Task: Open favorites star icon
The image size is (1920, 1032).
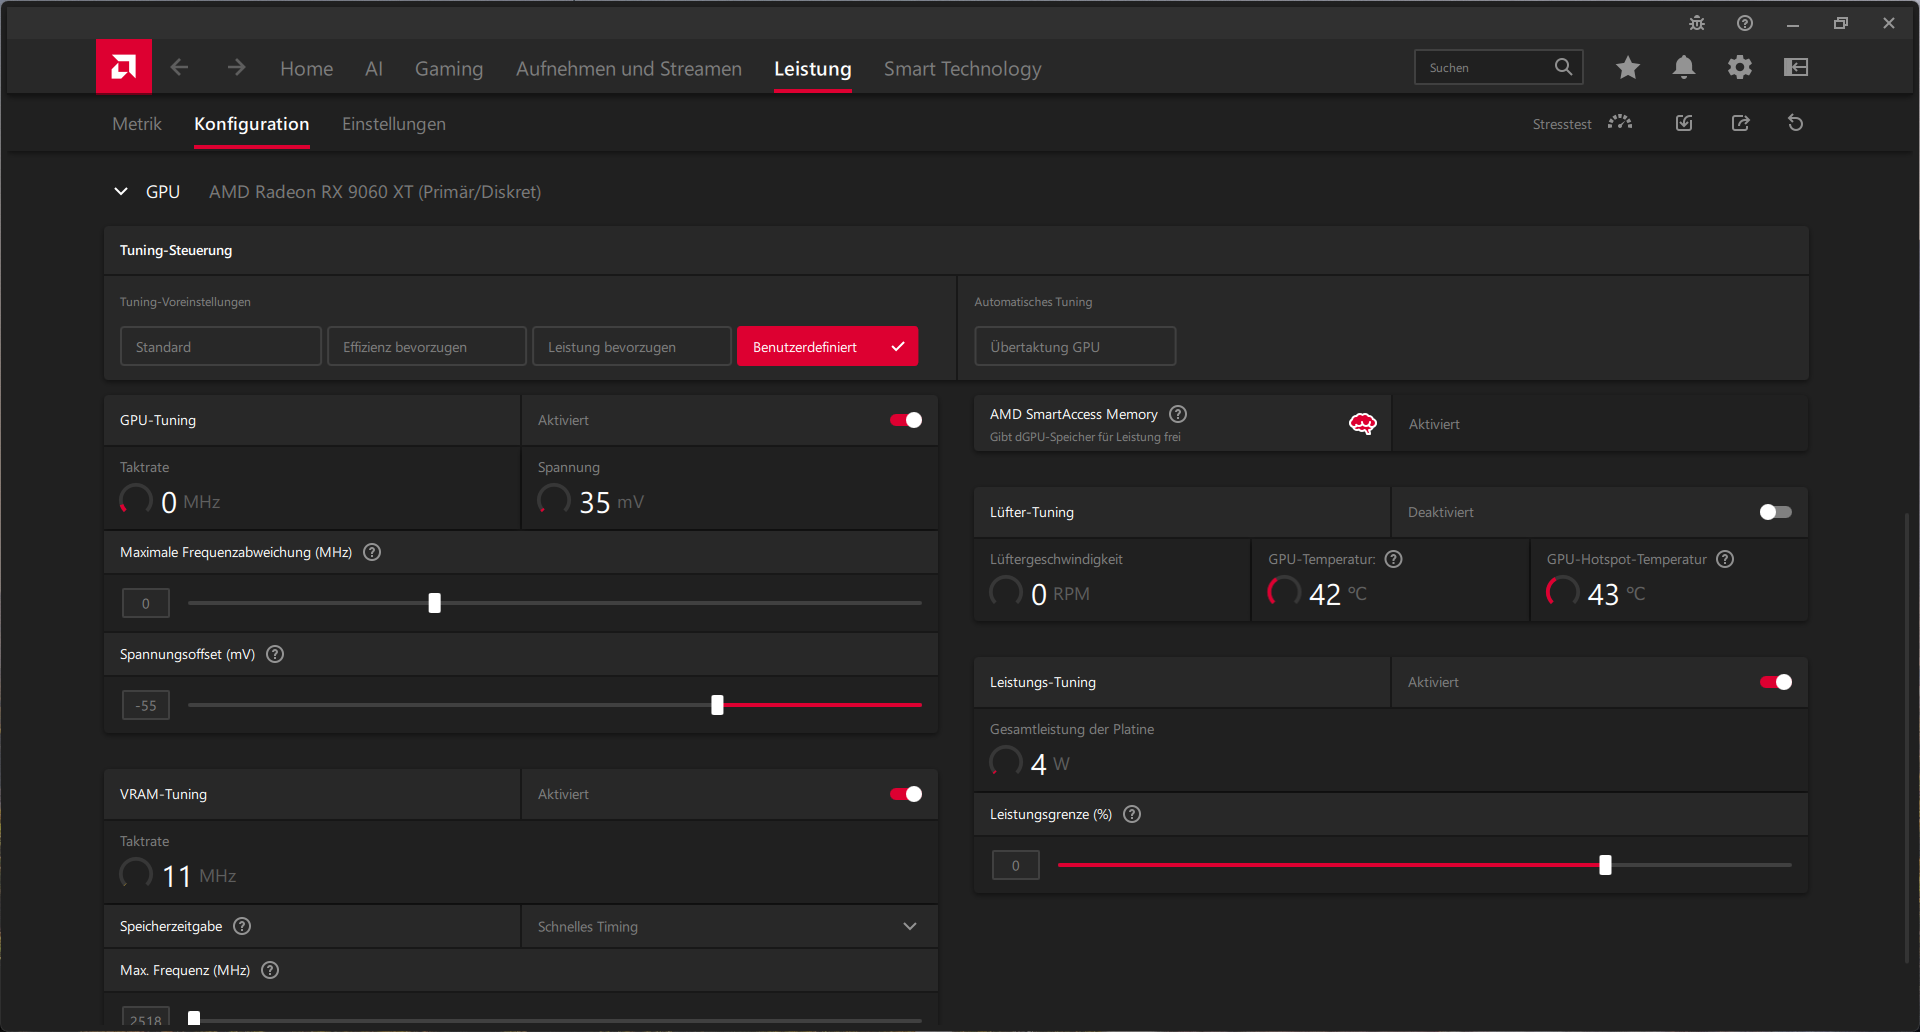Action: (x=1628, y=67)
